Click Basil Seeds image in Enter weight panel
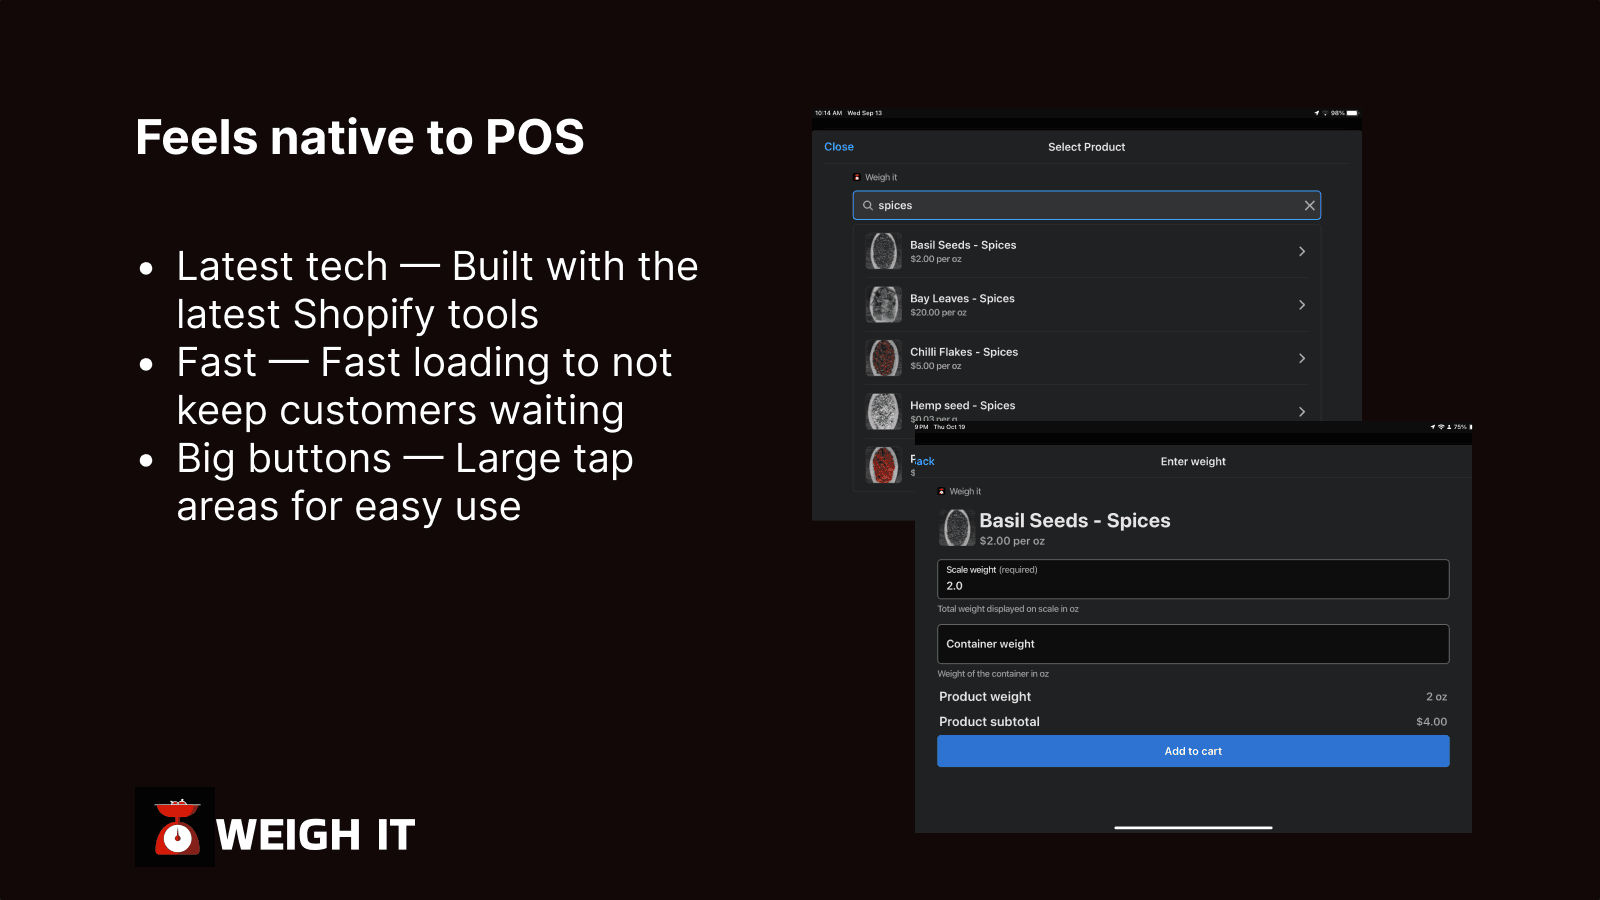The width and height of the screenshot is (1600, 900). [x=957, y=527]
